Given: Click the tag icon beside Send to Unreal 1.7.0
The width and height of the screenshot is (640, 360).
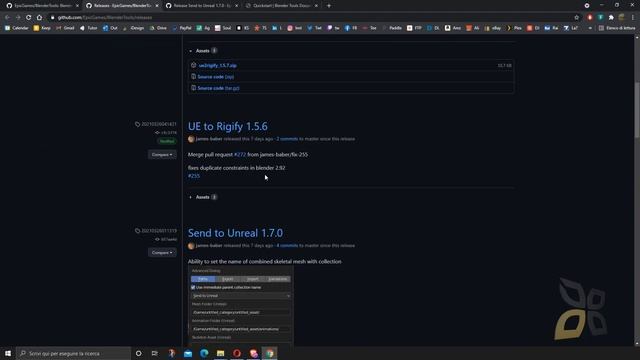Looking at the screenshot, I should [x=138, y=231].
